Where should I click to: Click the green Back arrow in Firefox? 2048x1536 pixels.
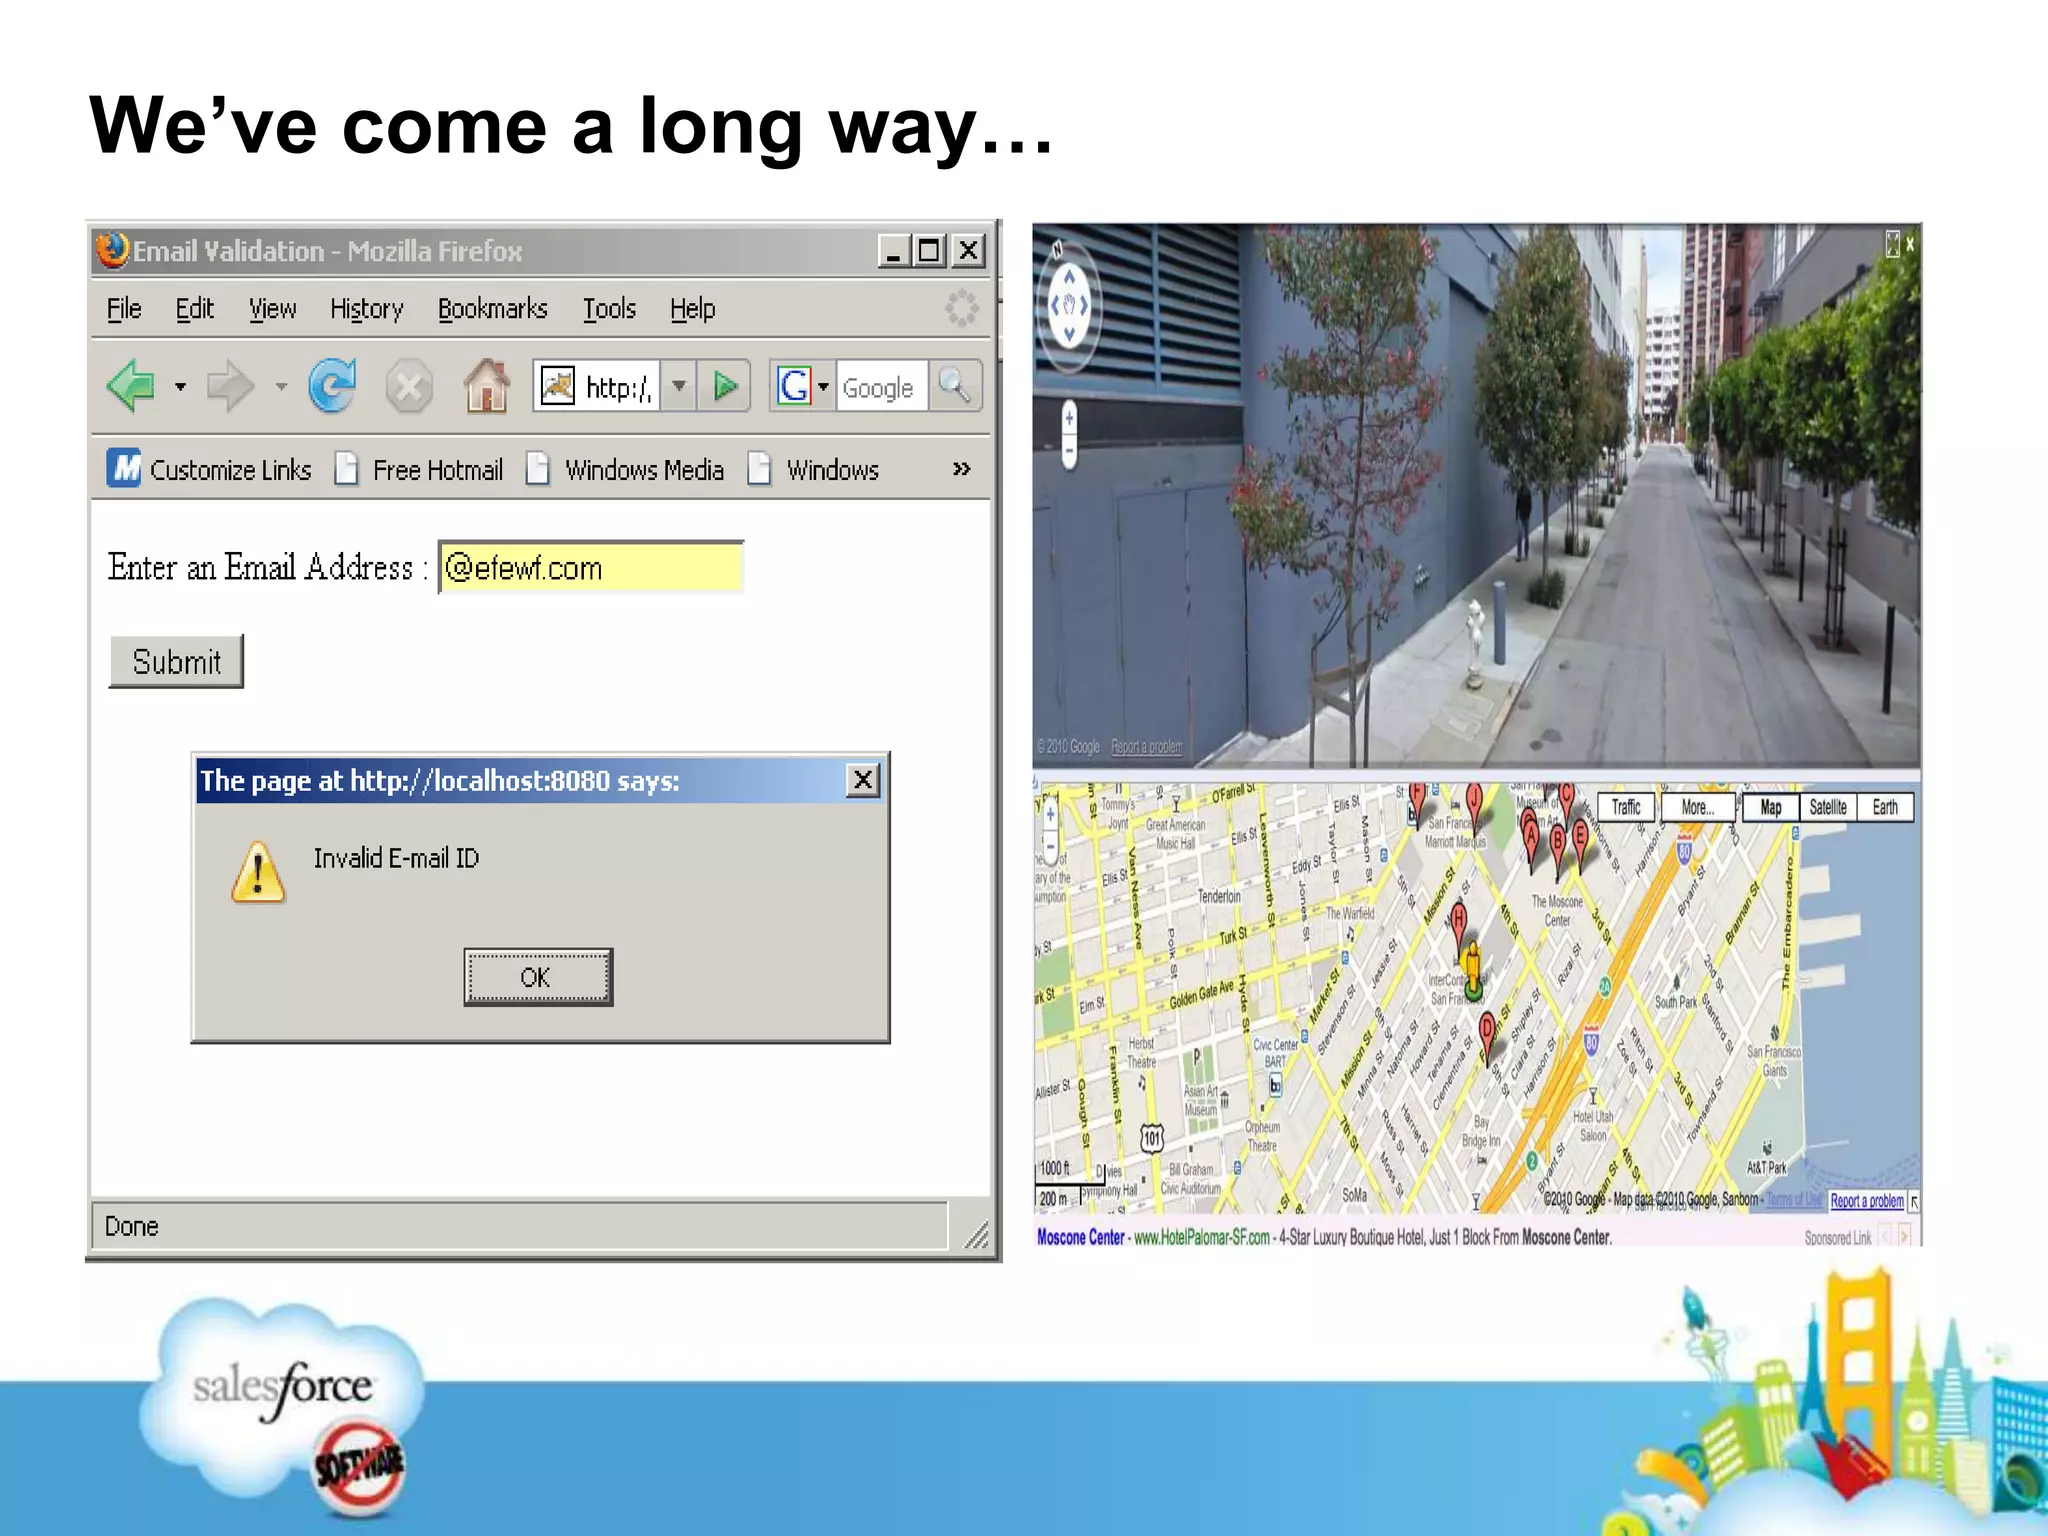point(131,386)
